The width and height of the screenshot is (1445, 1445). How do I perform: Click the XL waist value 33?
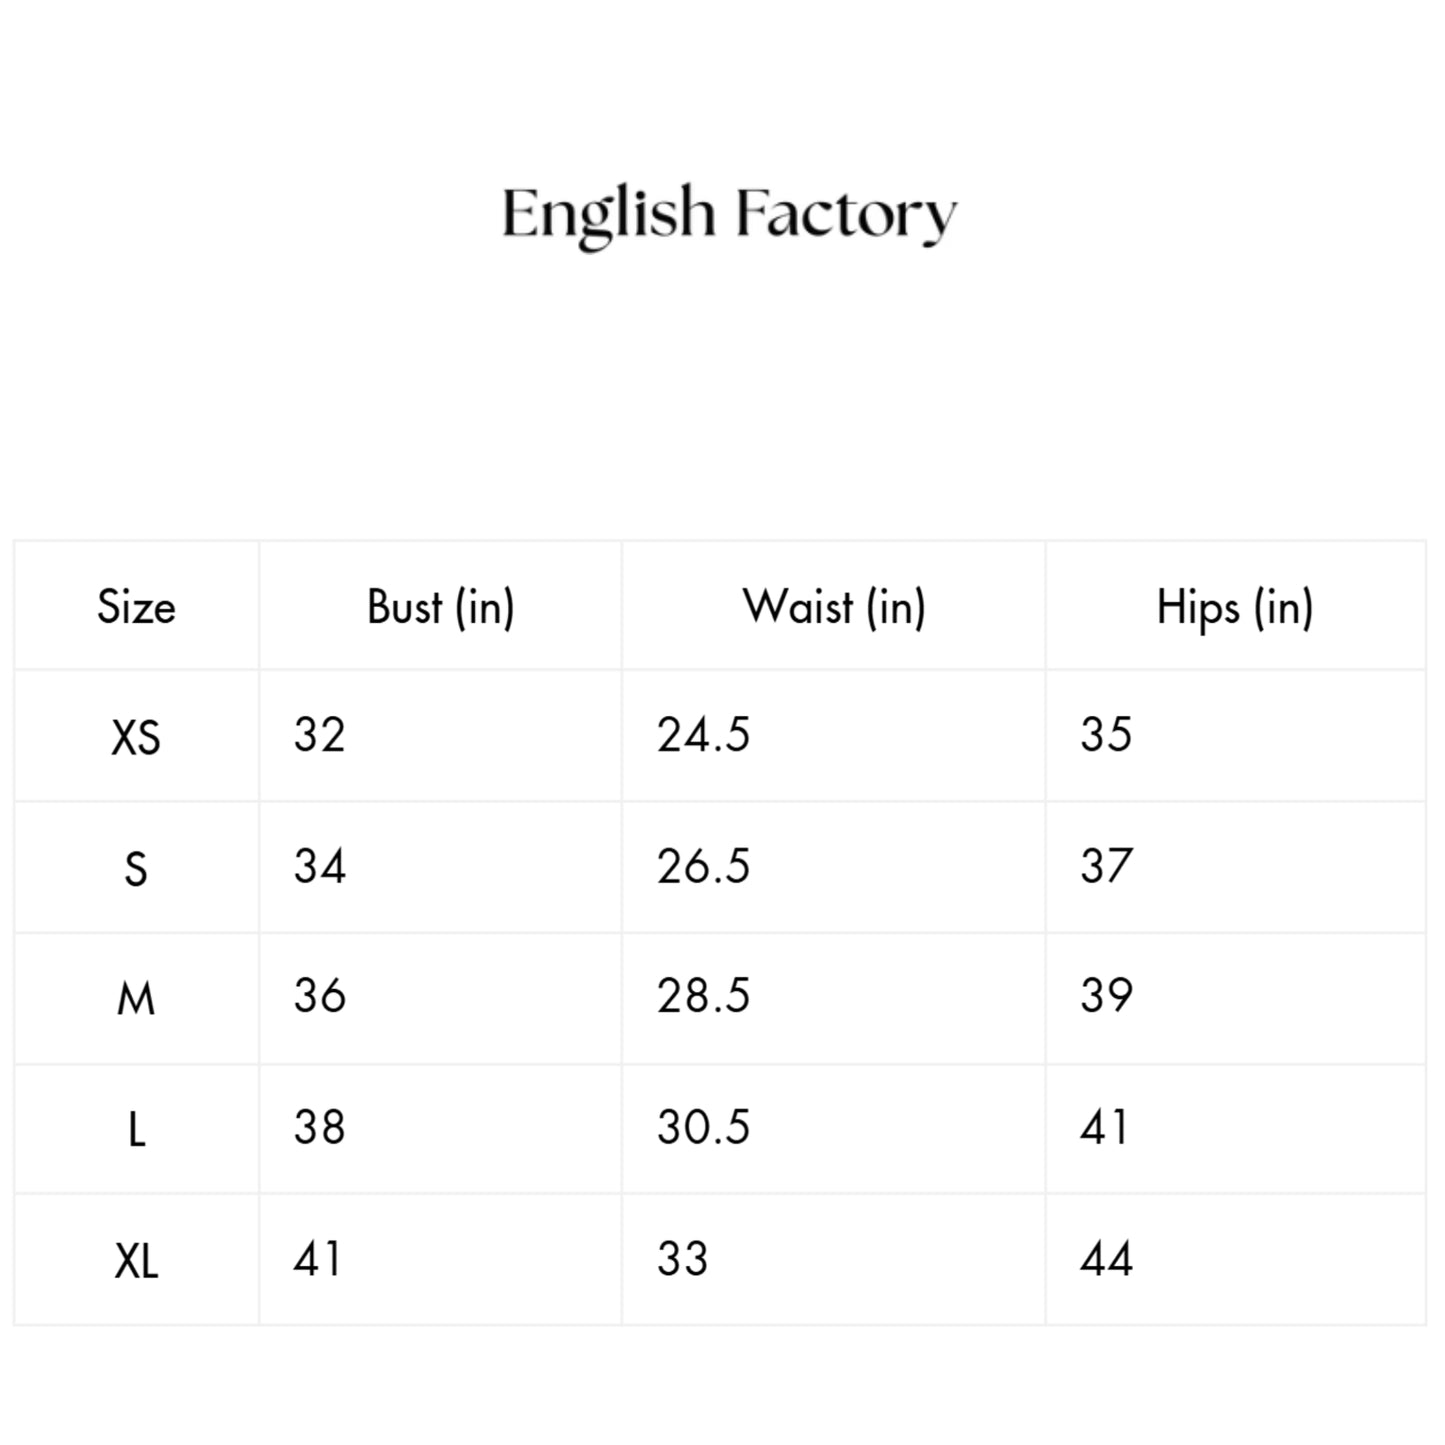point(682,1258)
